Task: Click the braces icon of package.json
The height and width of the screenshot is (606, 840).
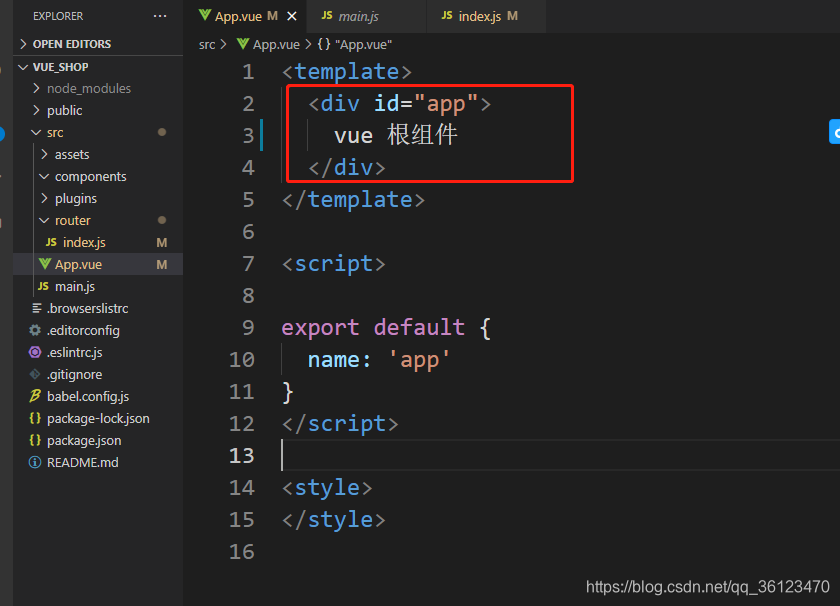Action: click(x=35, y=440)
